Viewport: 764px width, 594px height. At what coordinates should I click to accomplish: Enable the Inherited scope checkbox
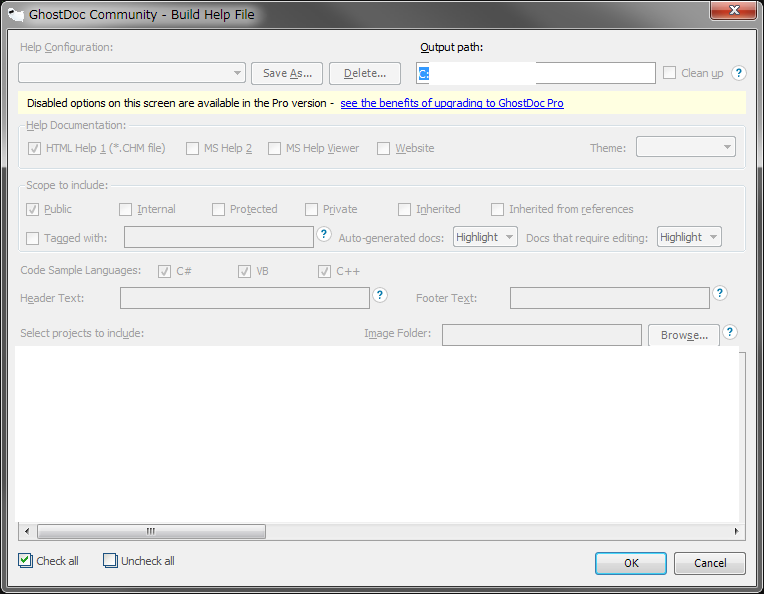coord(404,210)
